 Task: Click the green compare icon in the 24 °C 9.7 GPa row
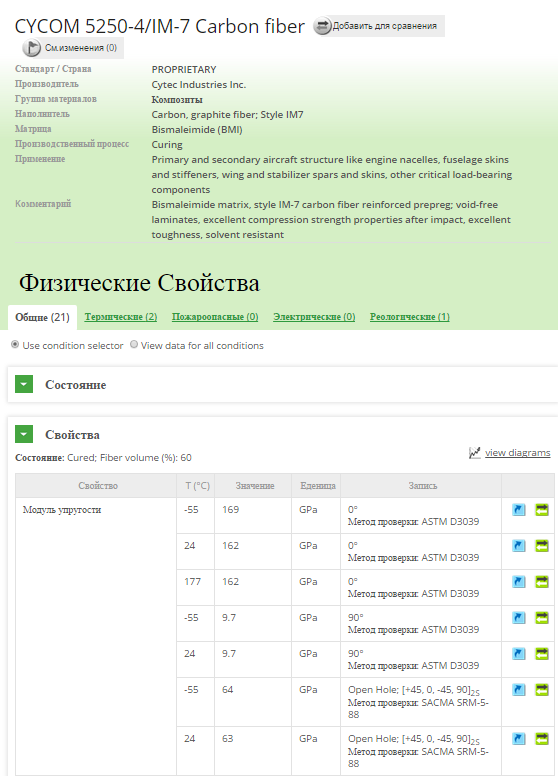(x=542, y=654)
